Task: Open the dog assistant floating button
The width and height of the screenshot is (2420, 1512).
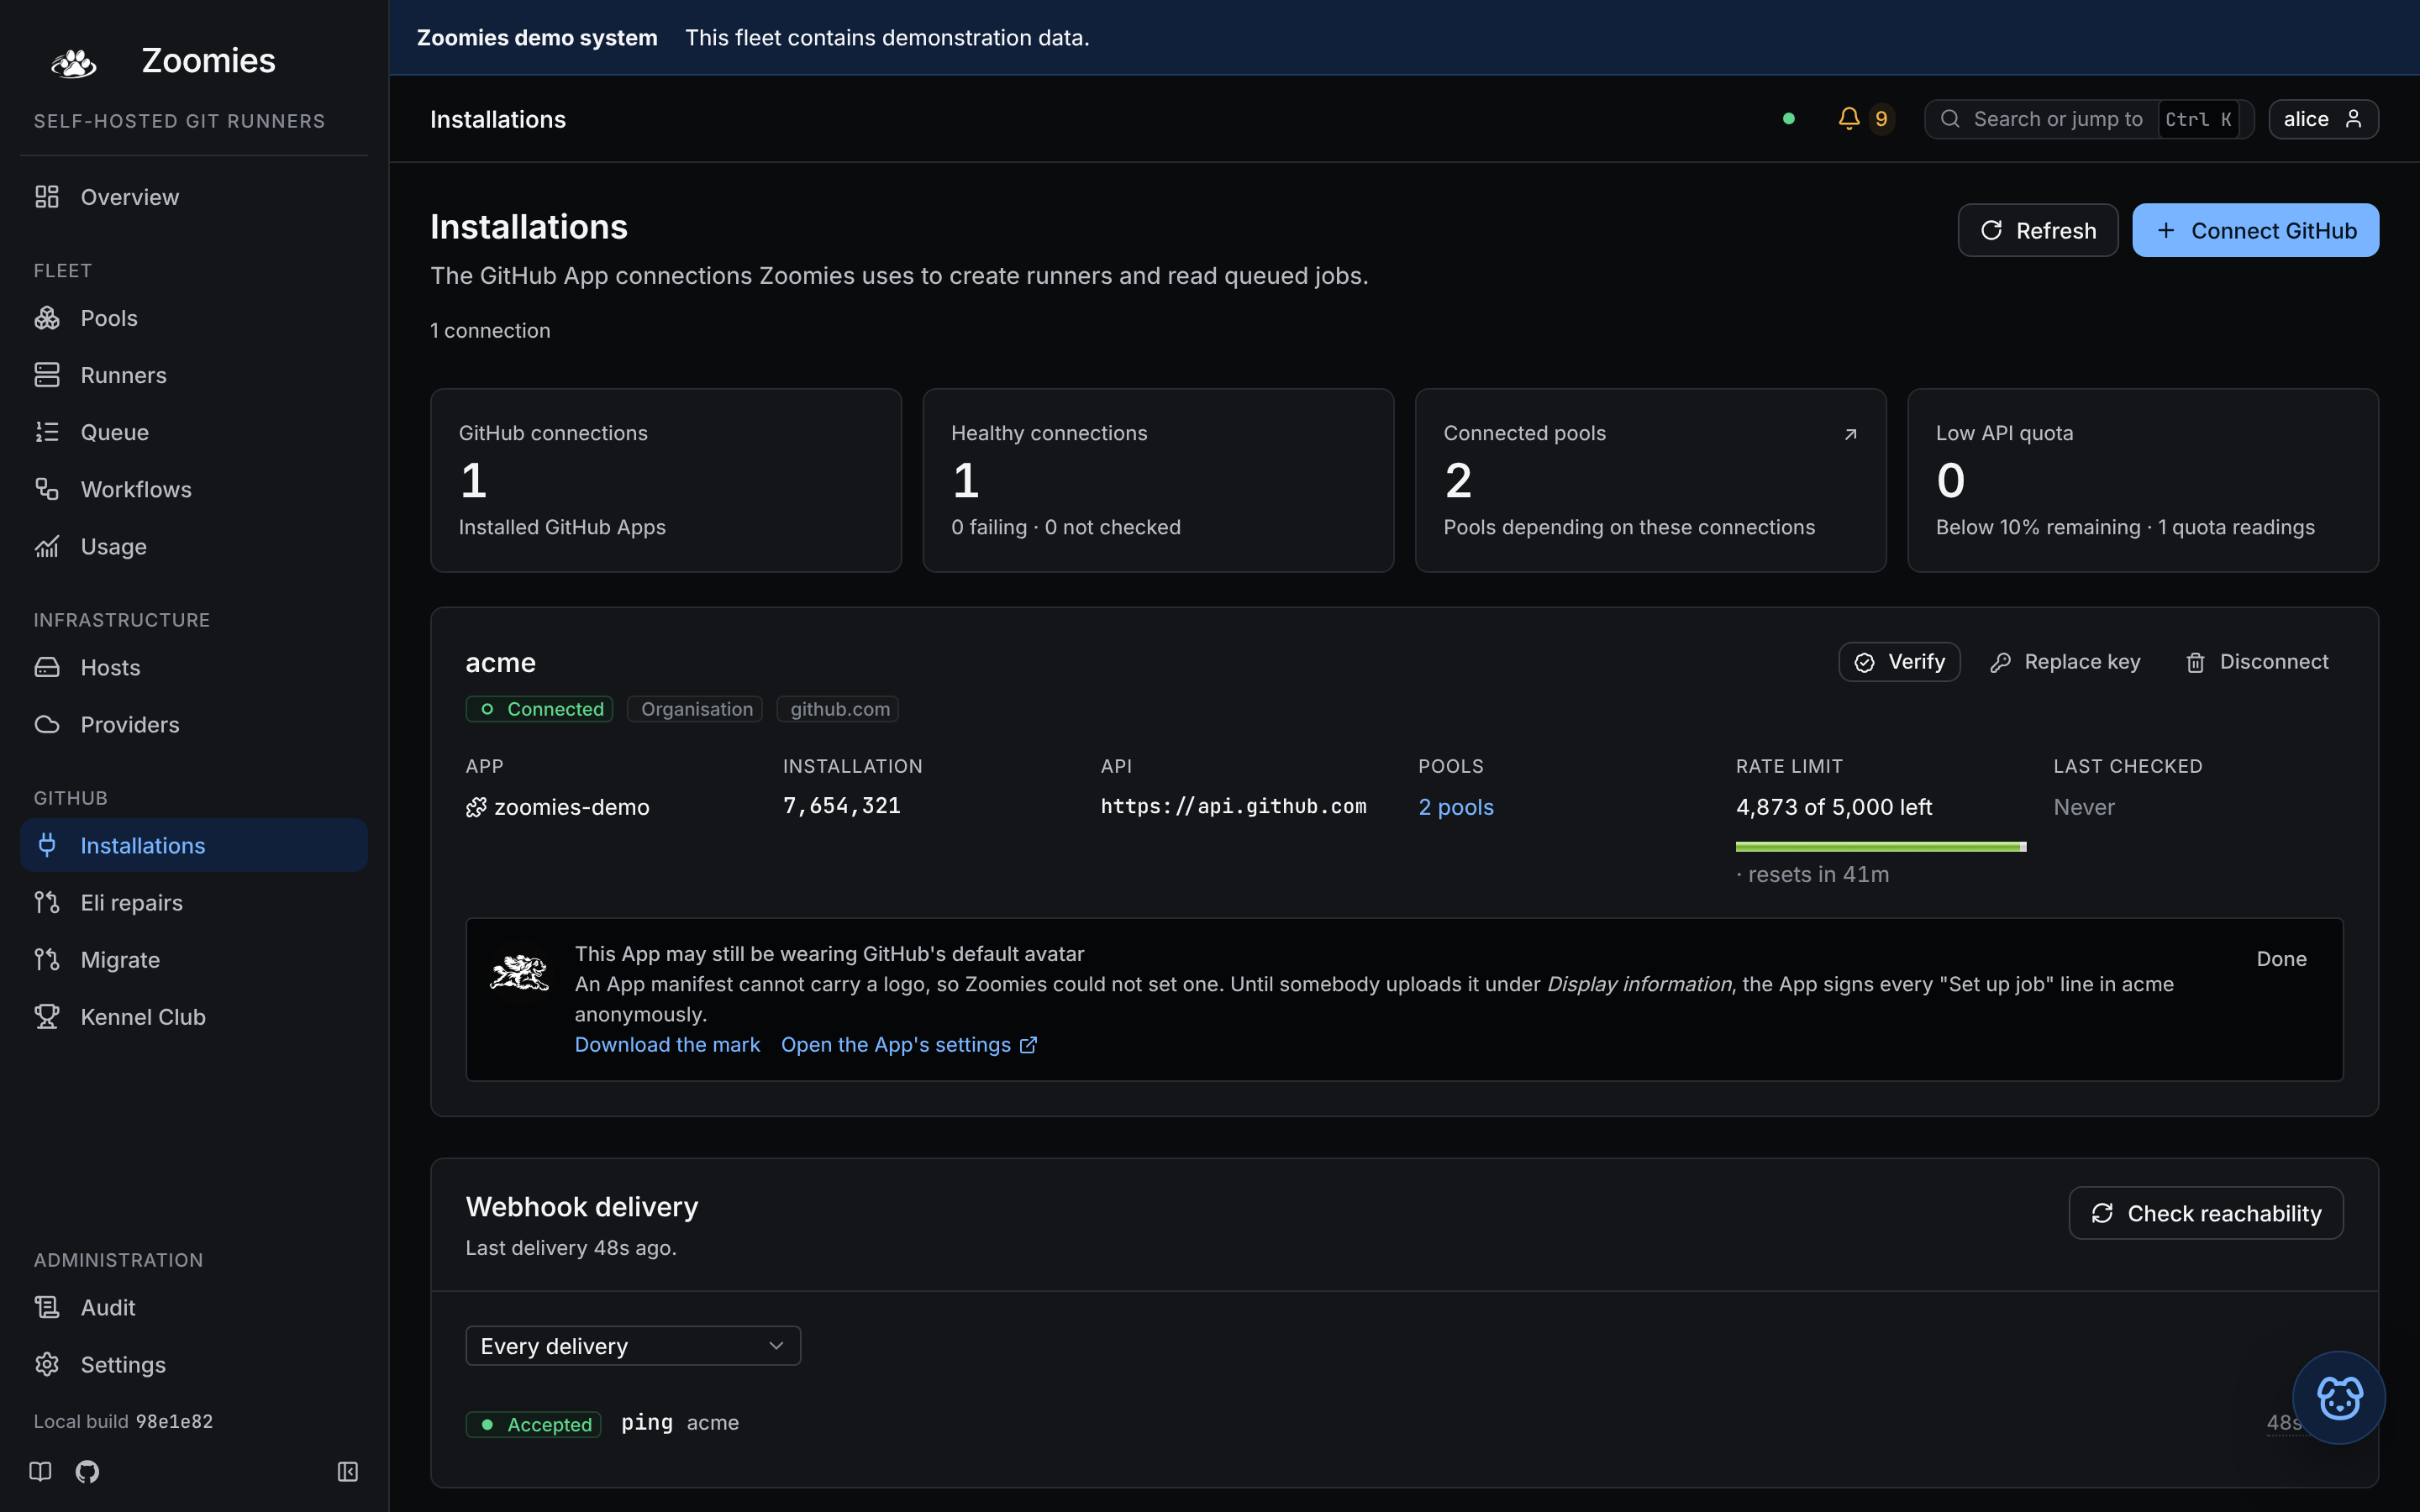Action: [x=2338, y=1397]
